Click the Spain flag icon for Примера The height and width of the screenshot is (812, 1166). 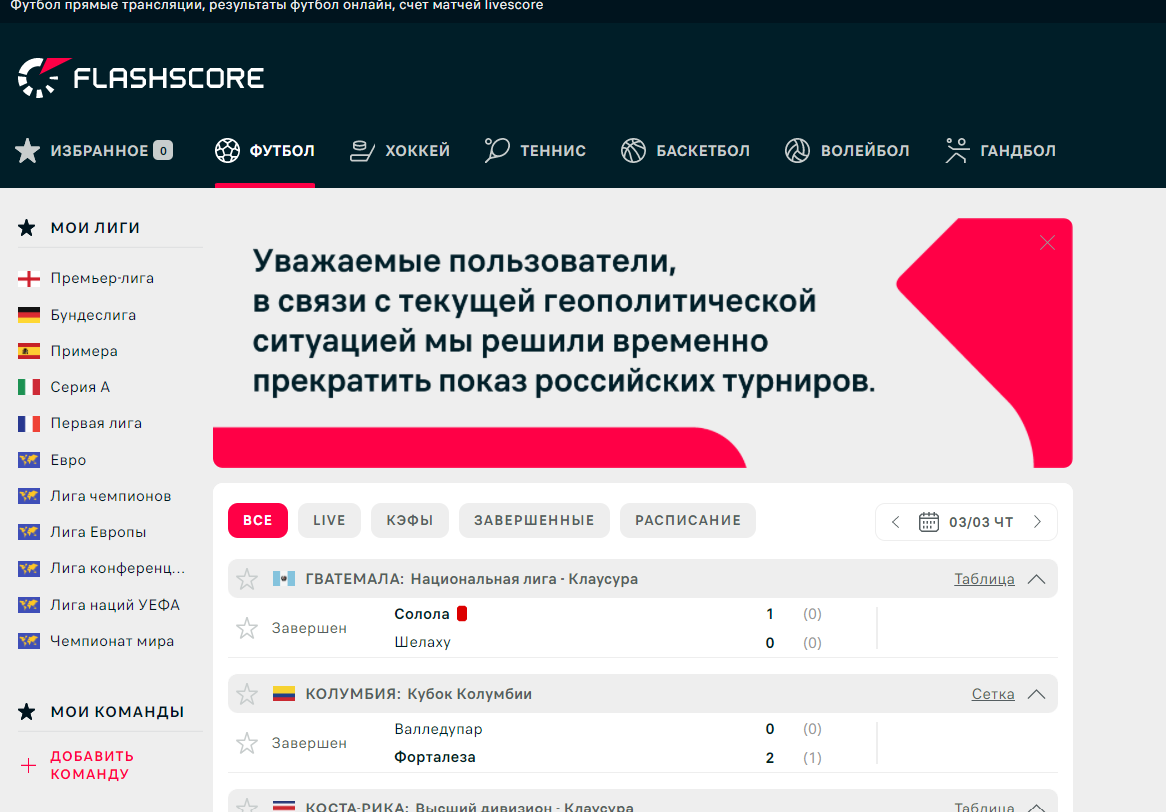tap(29, 351)
